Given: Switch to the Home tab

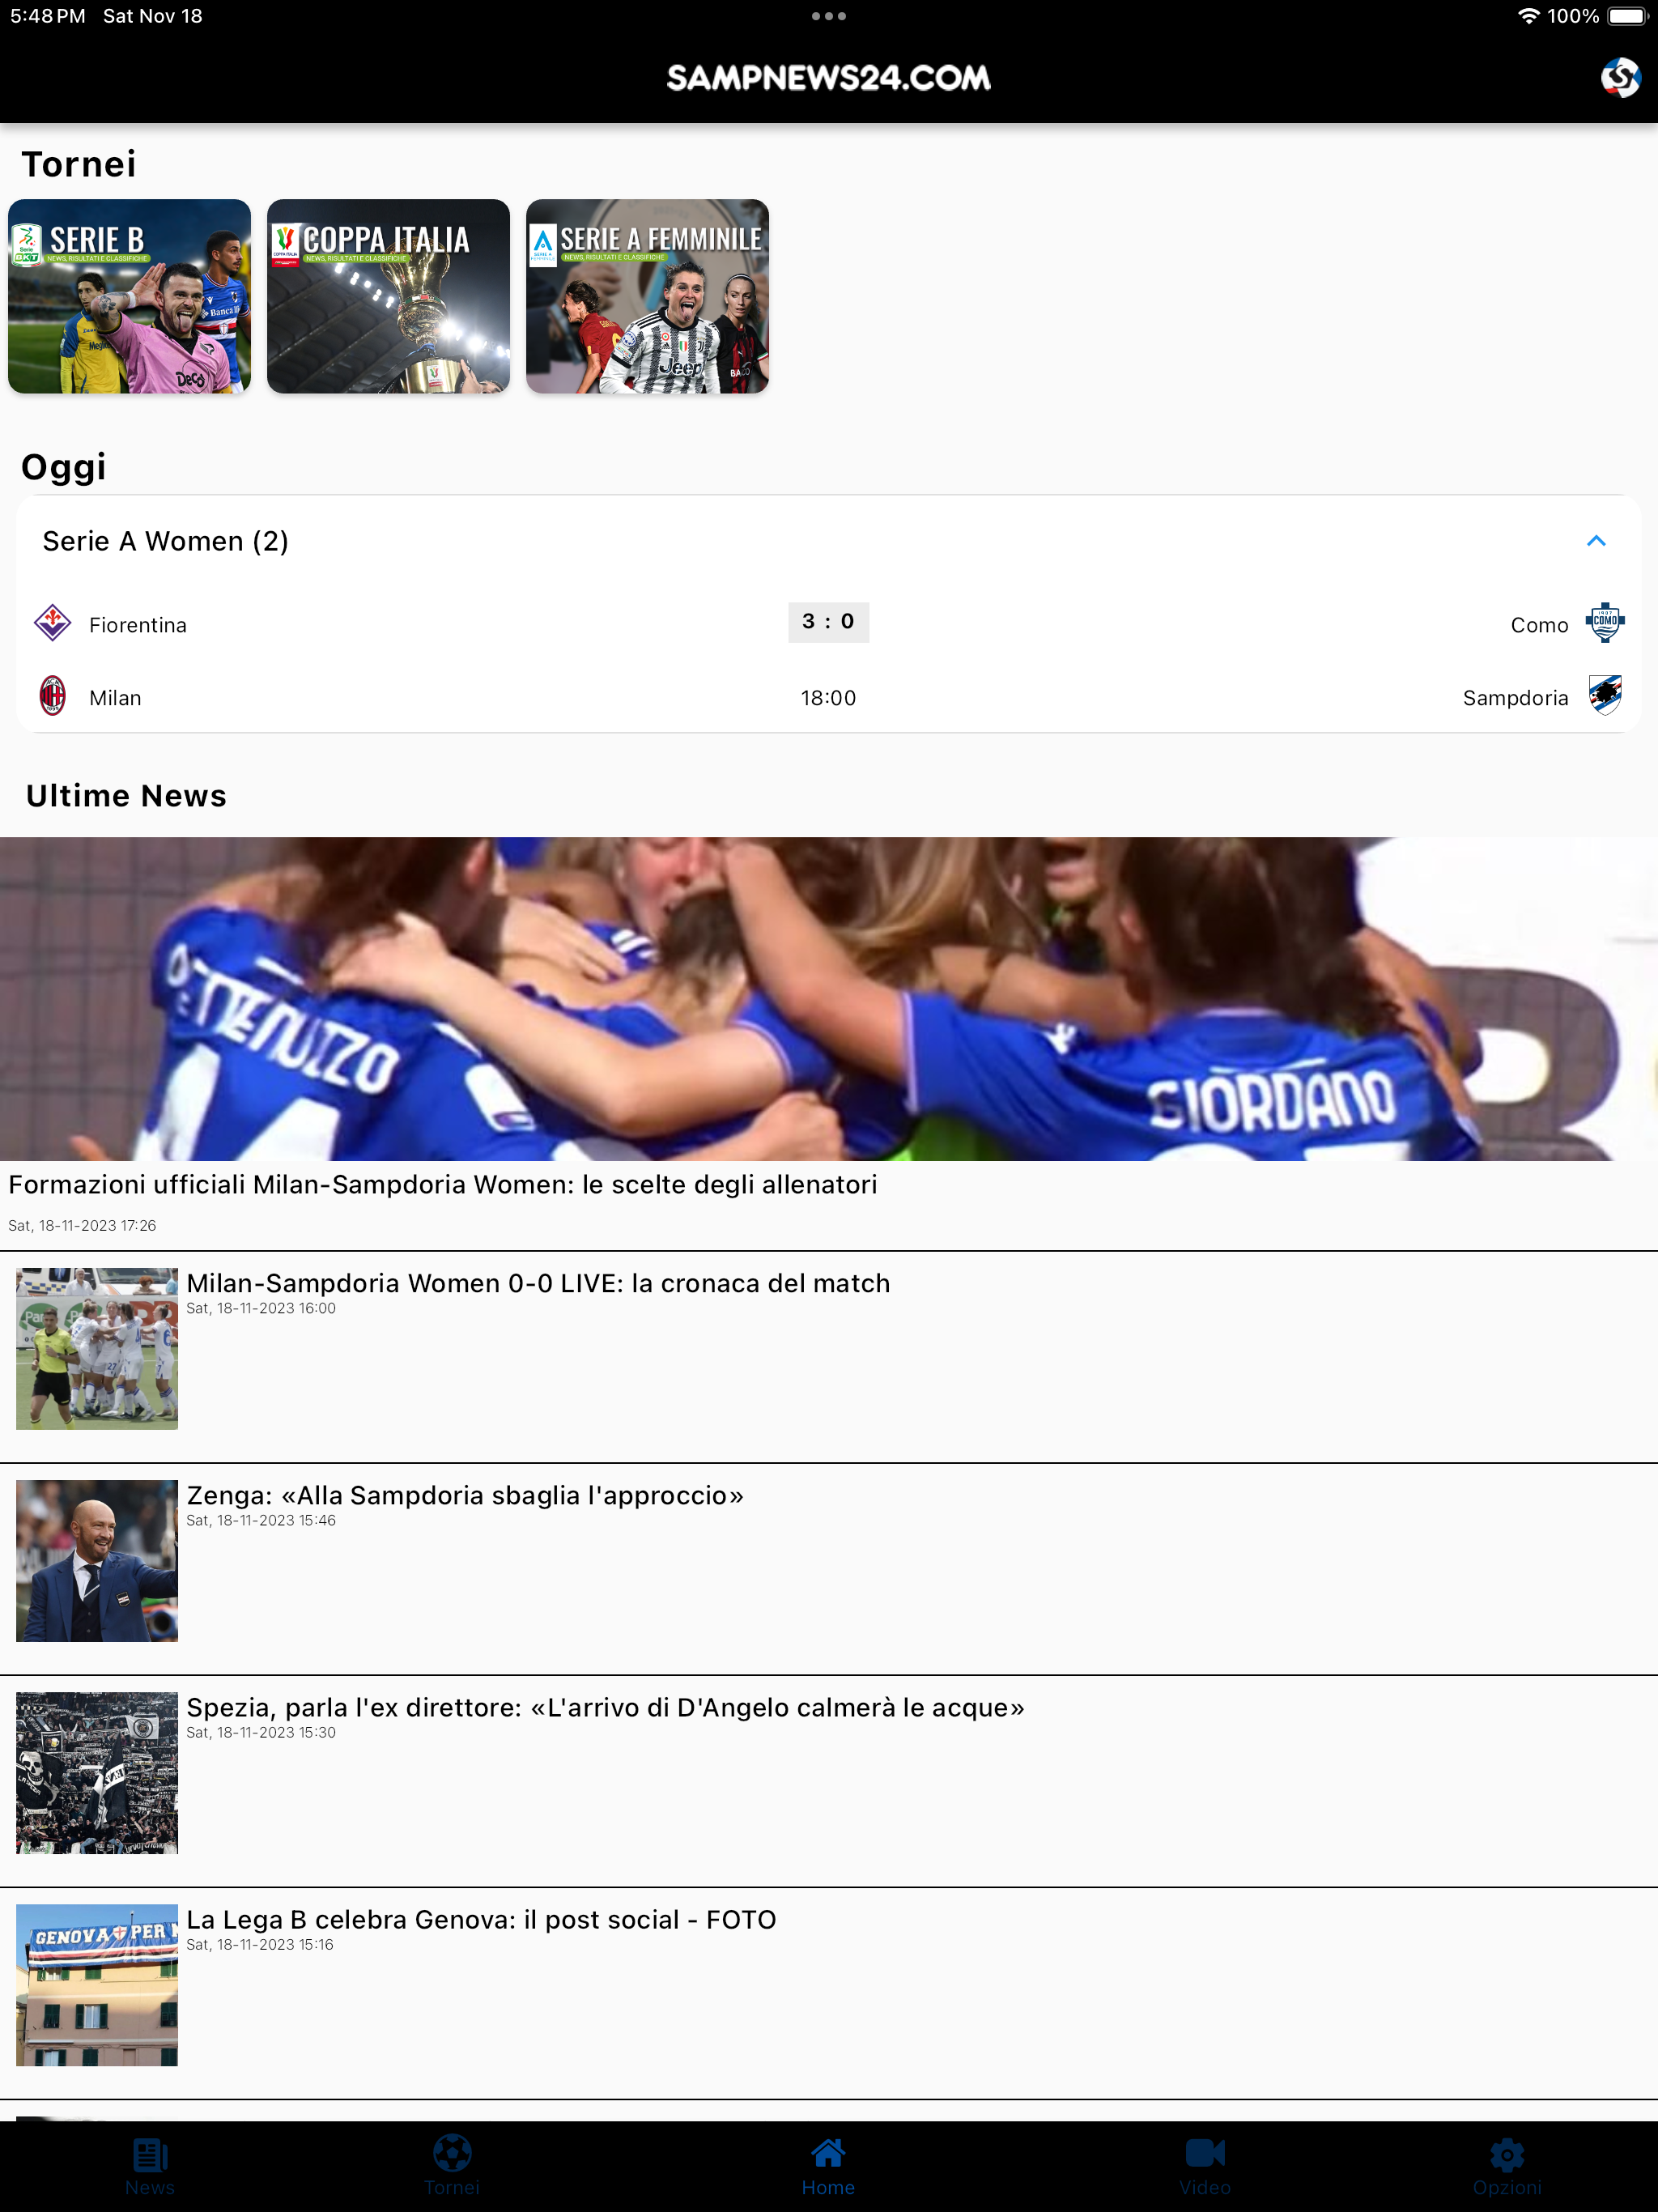Looking at the screenshot, I should click(828, 2166).
